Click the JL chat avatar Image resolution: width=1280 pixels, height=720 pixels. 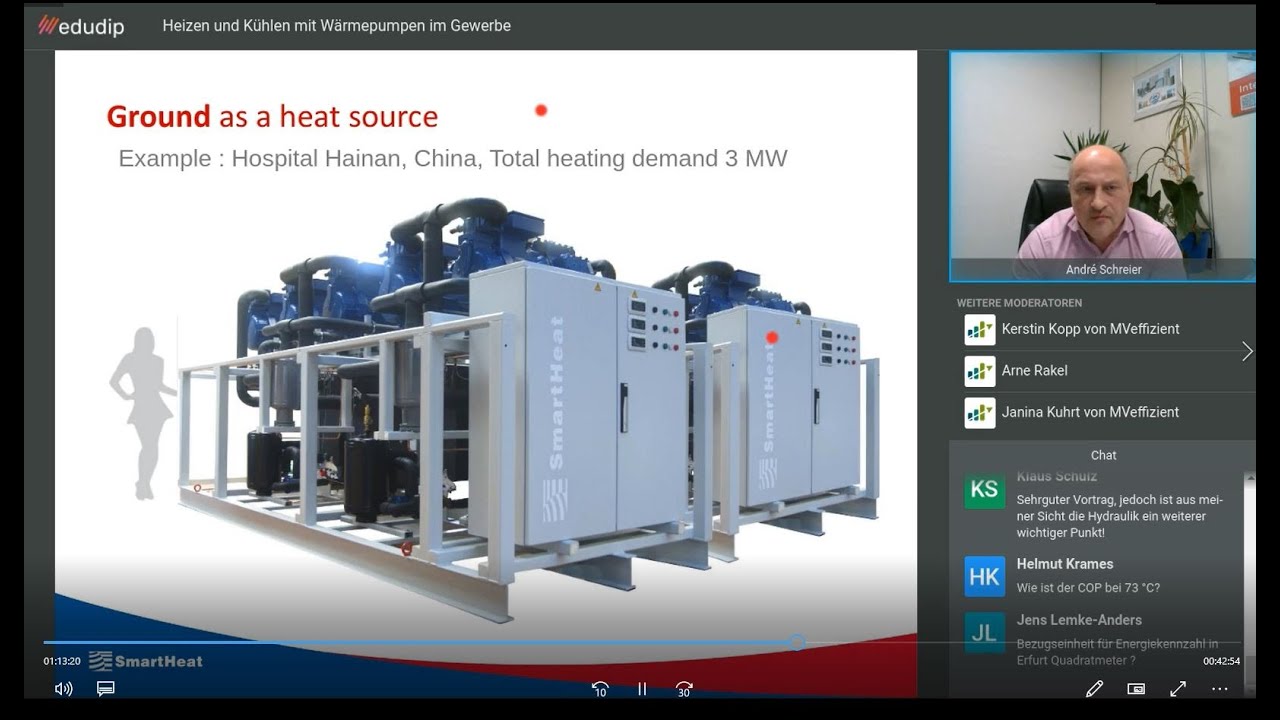pos(984,633)
